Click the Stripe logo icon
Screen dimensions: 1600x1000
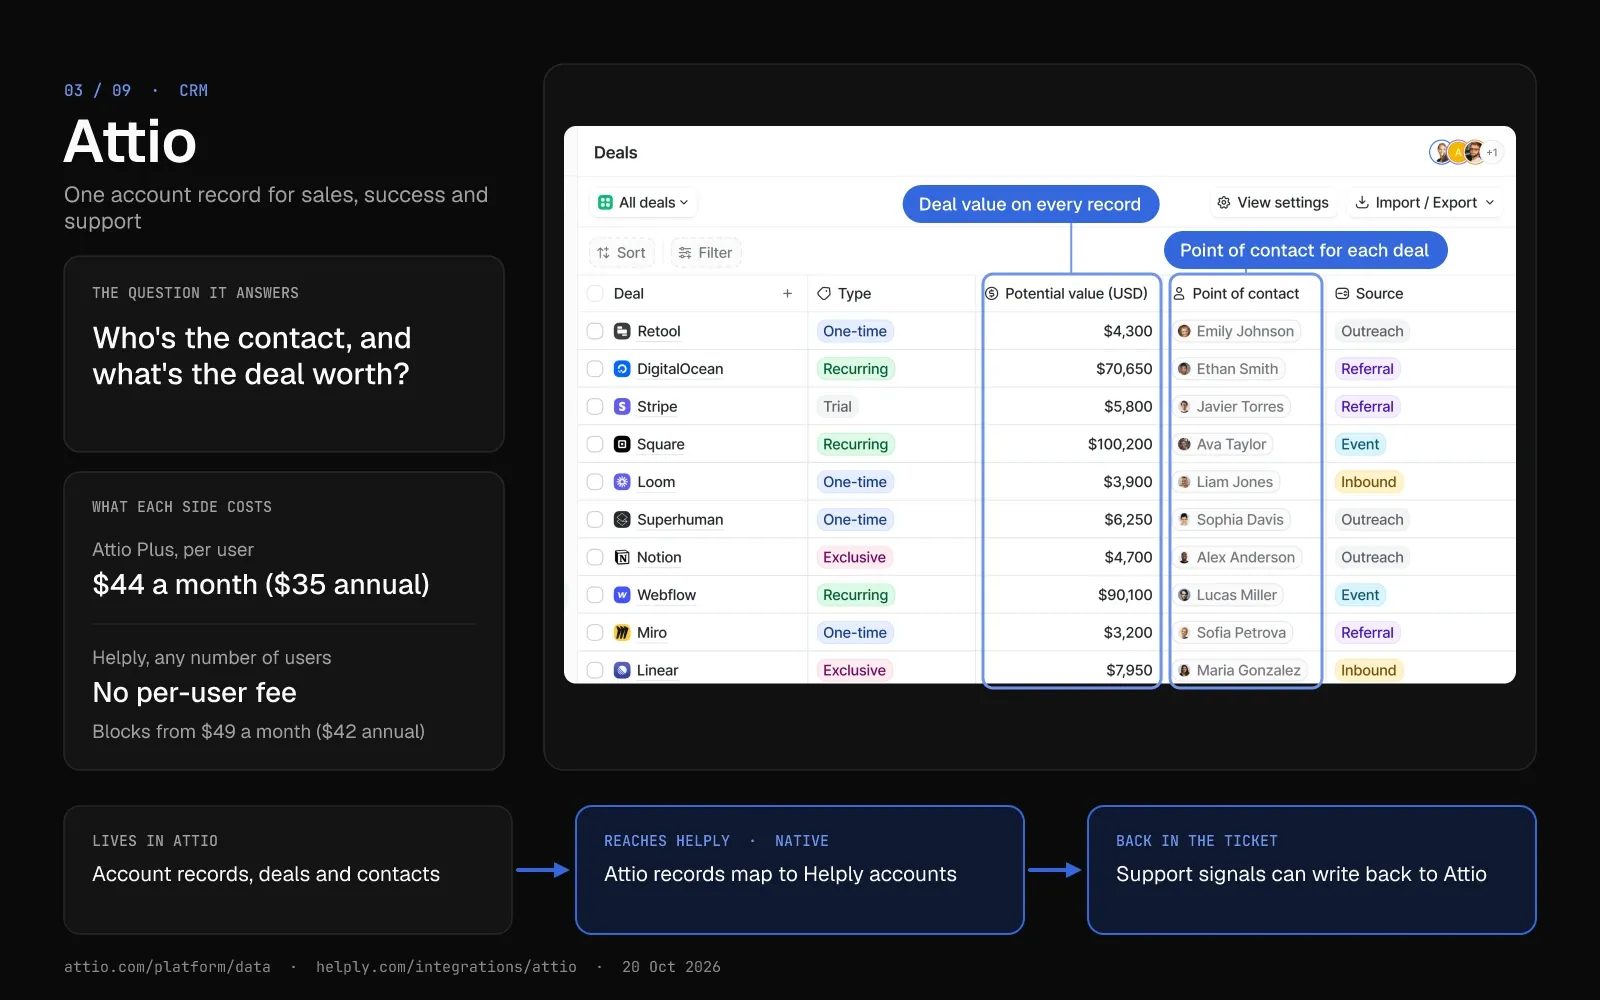point(622,407)
